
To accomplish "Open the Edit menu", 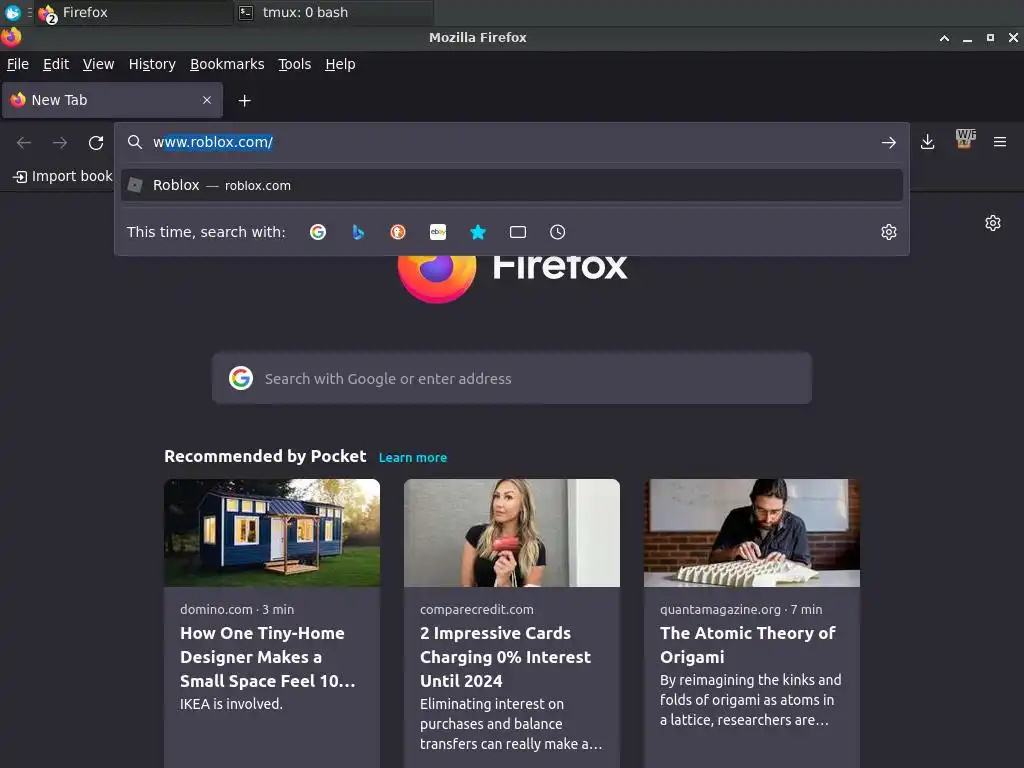I will 56,64.
